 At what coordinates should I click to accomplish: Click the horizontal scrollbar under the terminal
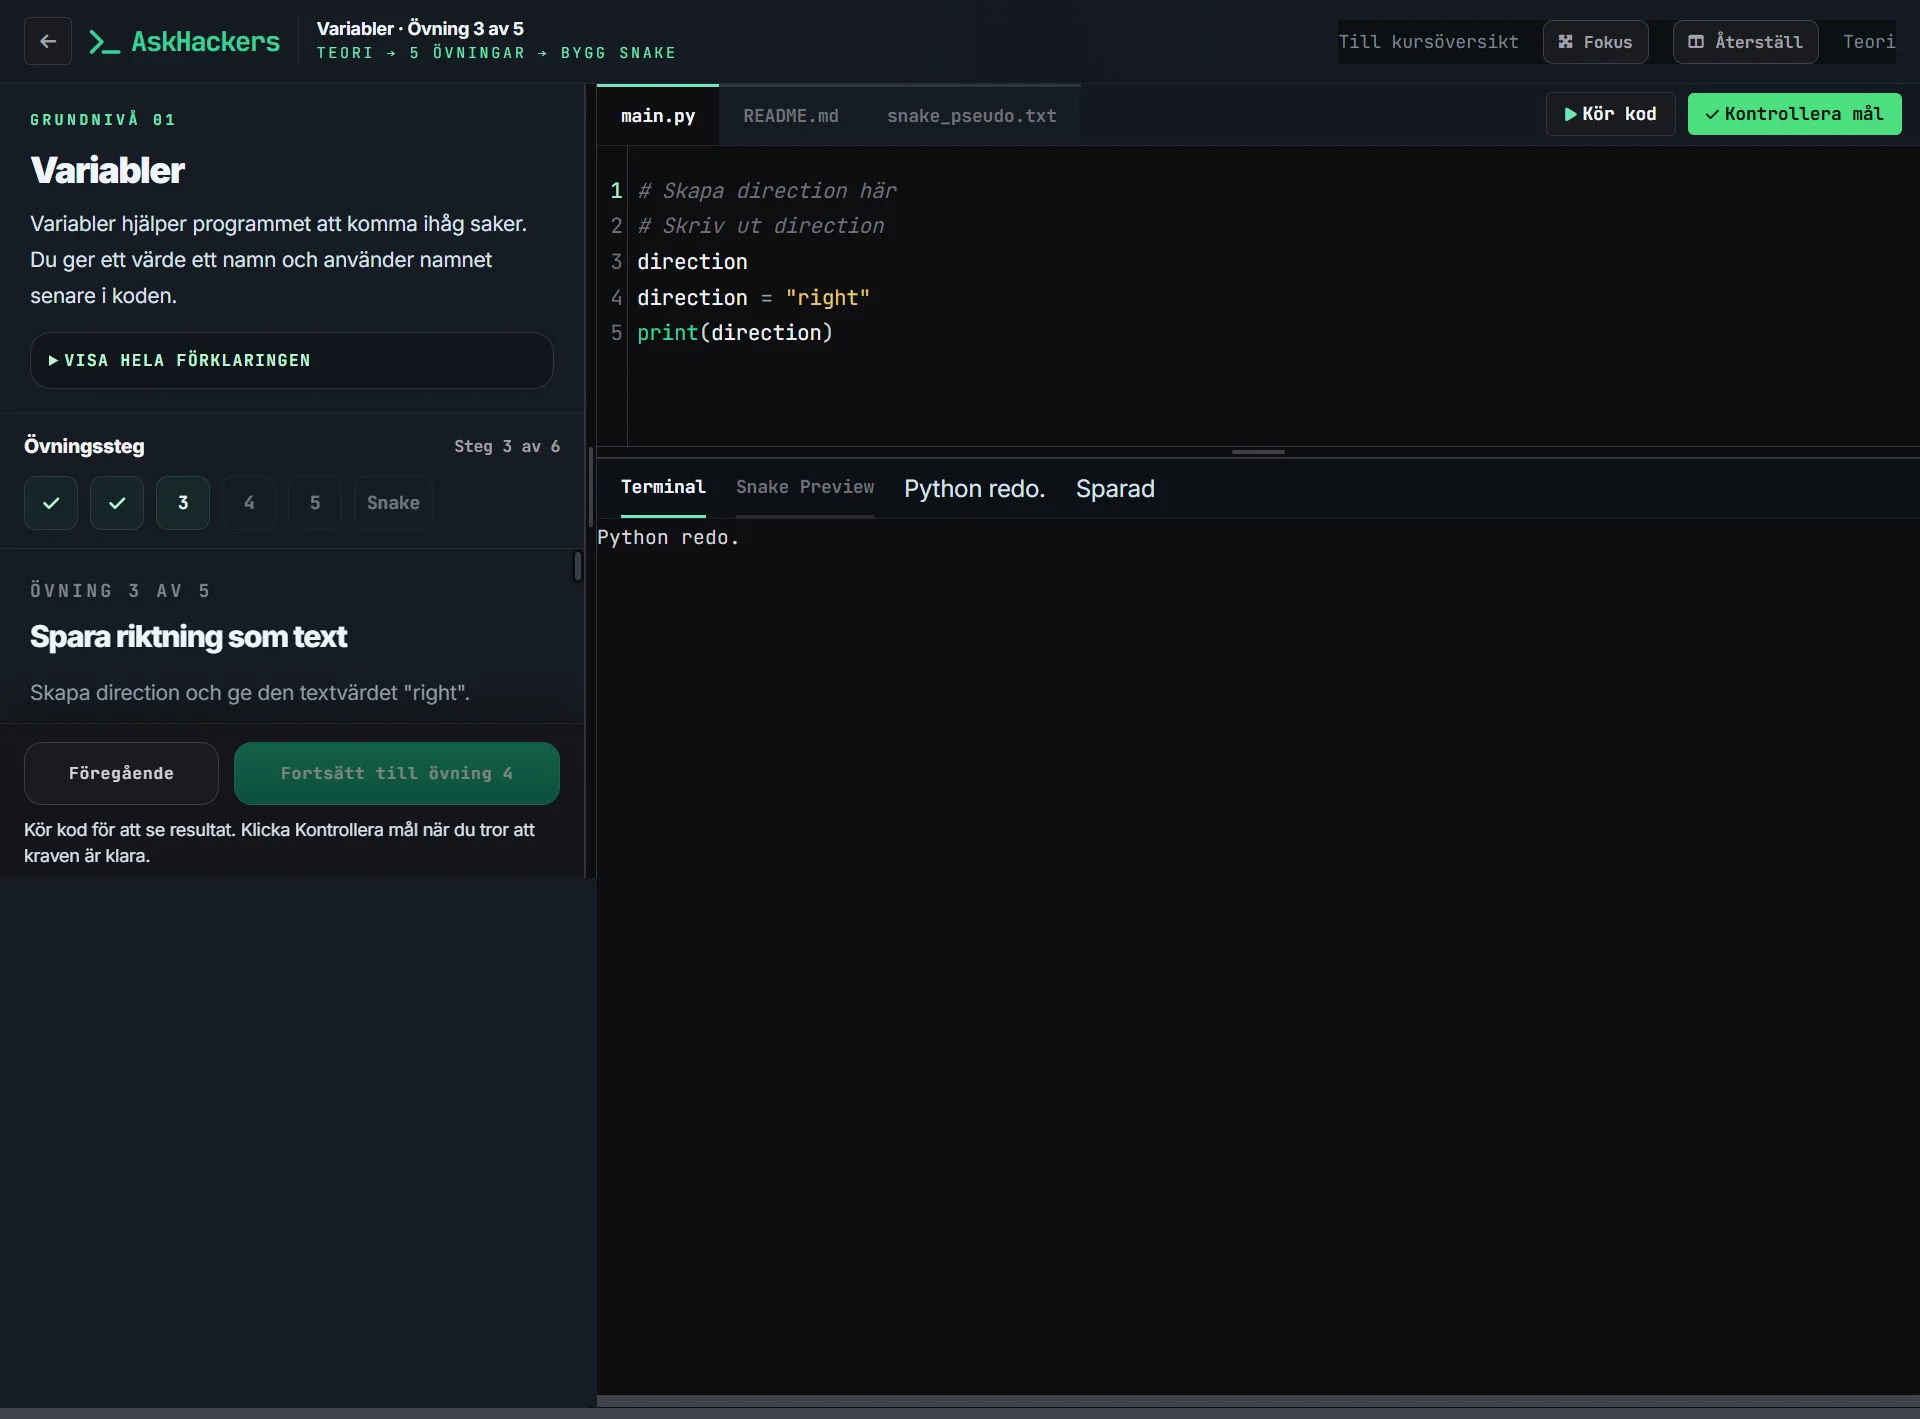1258,1401
